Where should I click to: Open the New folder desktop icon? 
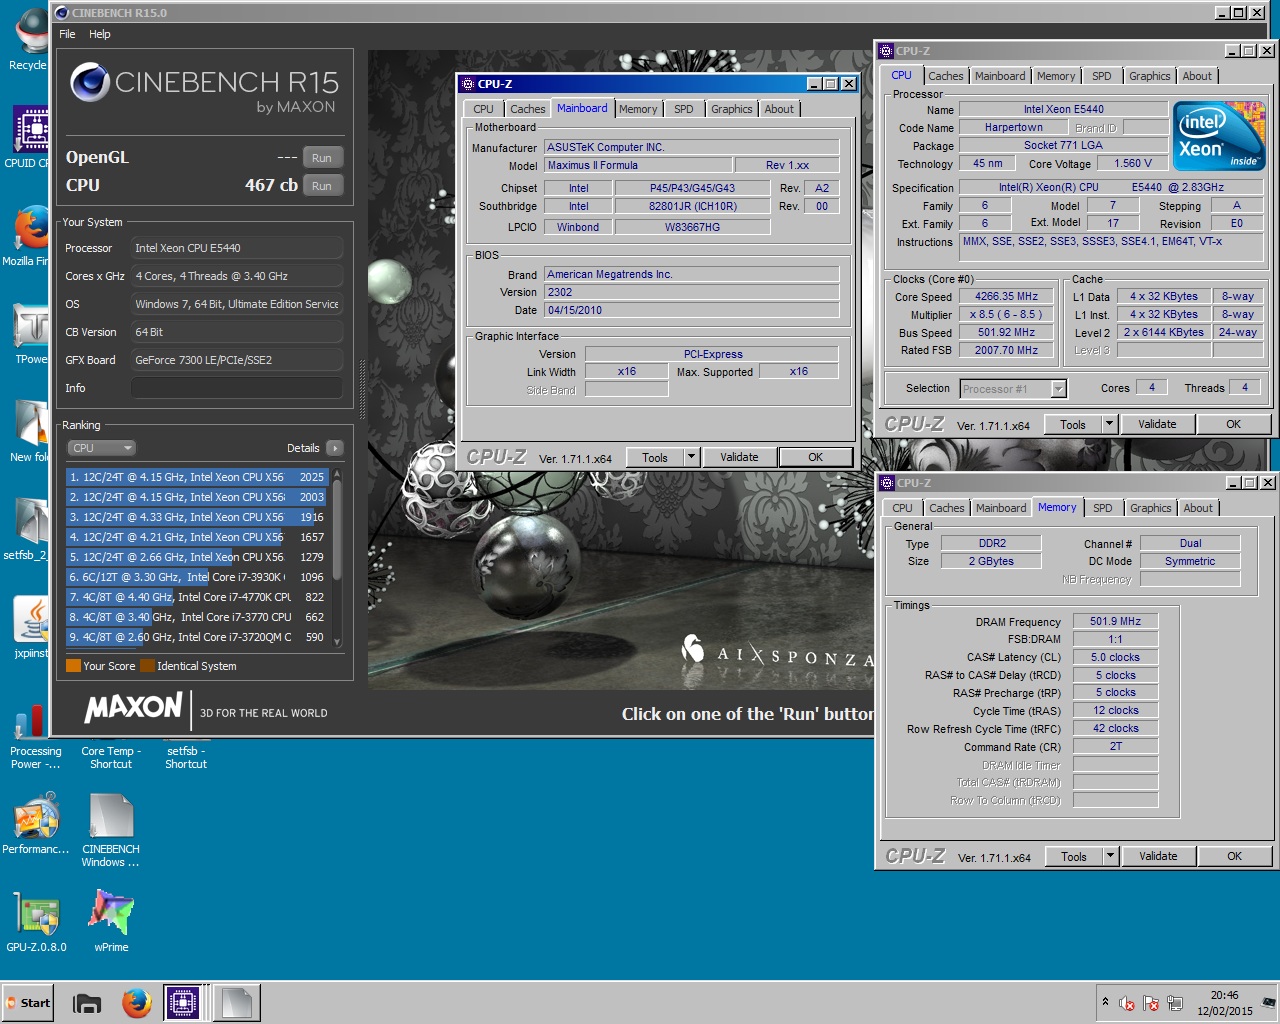pos(29,432)
